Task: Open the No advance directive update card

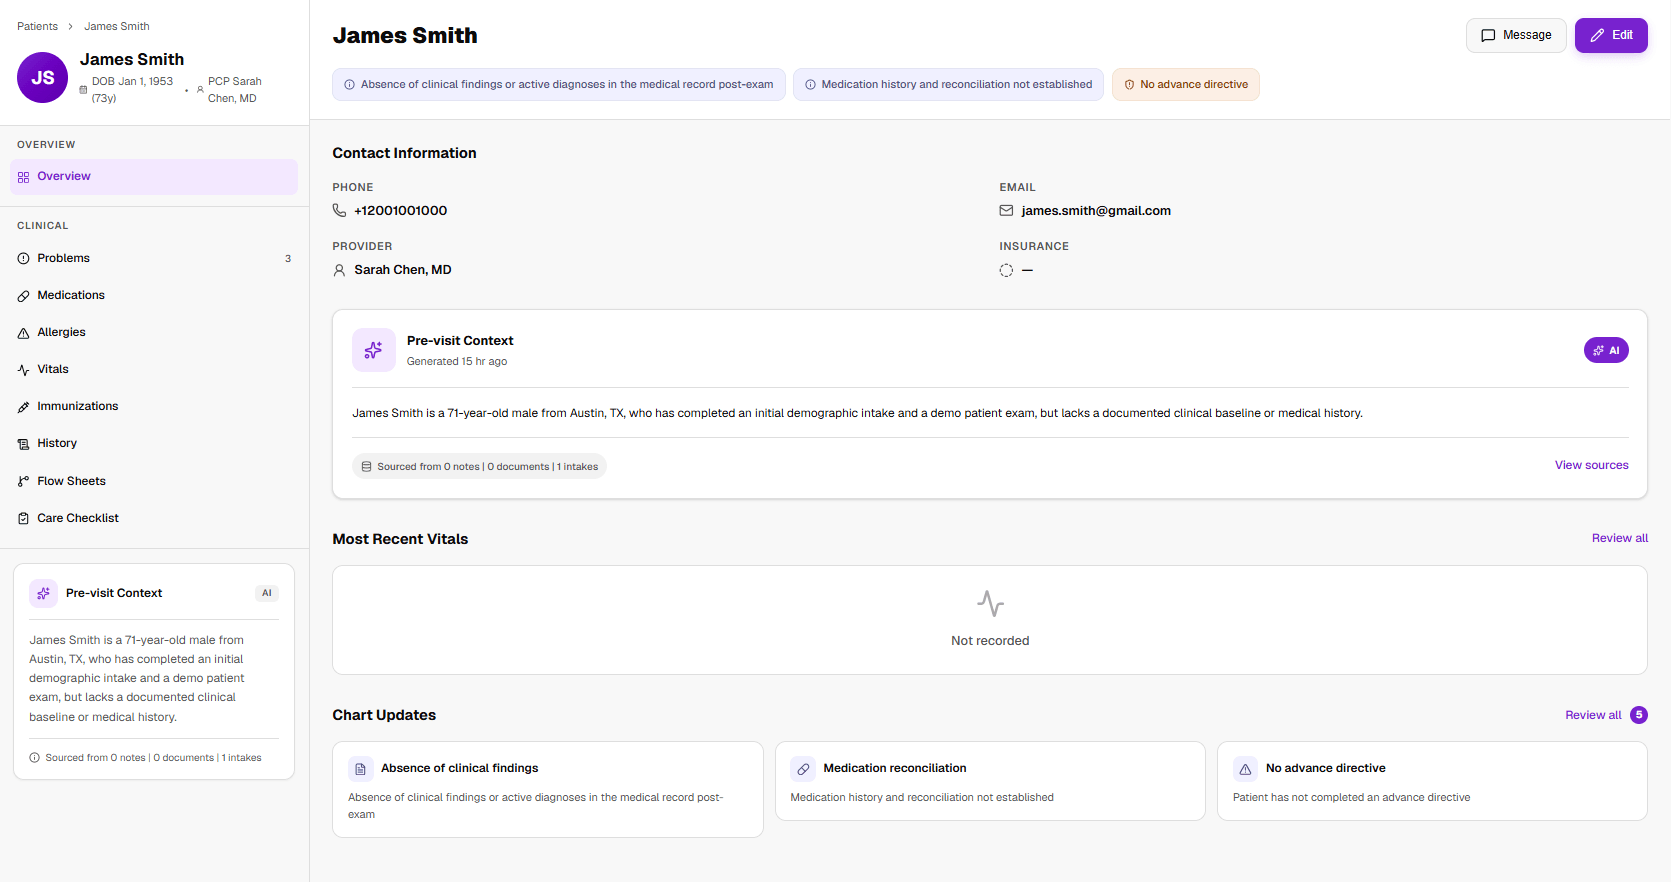Action: tap(1432, 781)
